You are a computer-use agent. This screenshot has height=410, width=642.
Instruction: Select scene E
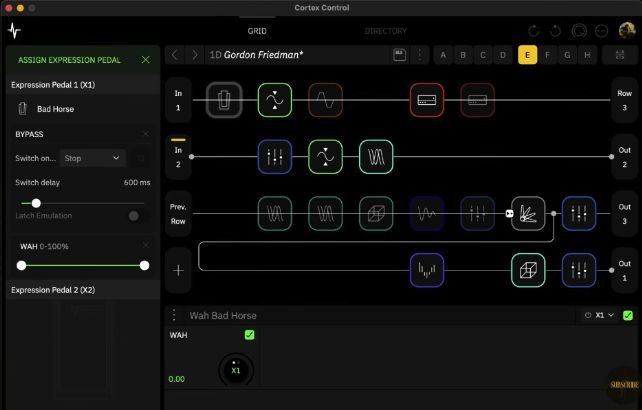(527, 55)
